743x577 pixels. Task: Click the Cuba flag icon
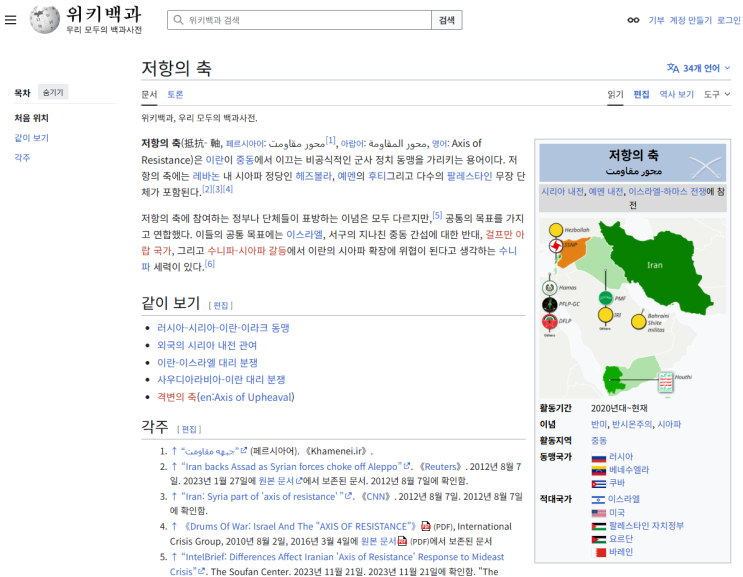click(x=599, y=484)
